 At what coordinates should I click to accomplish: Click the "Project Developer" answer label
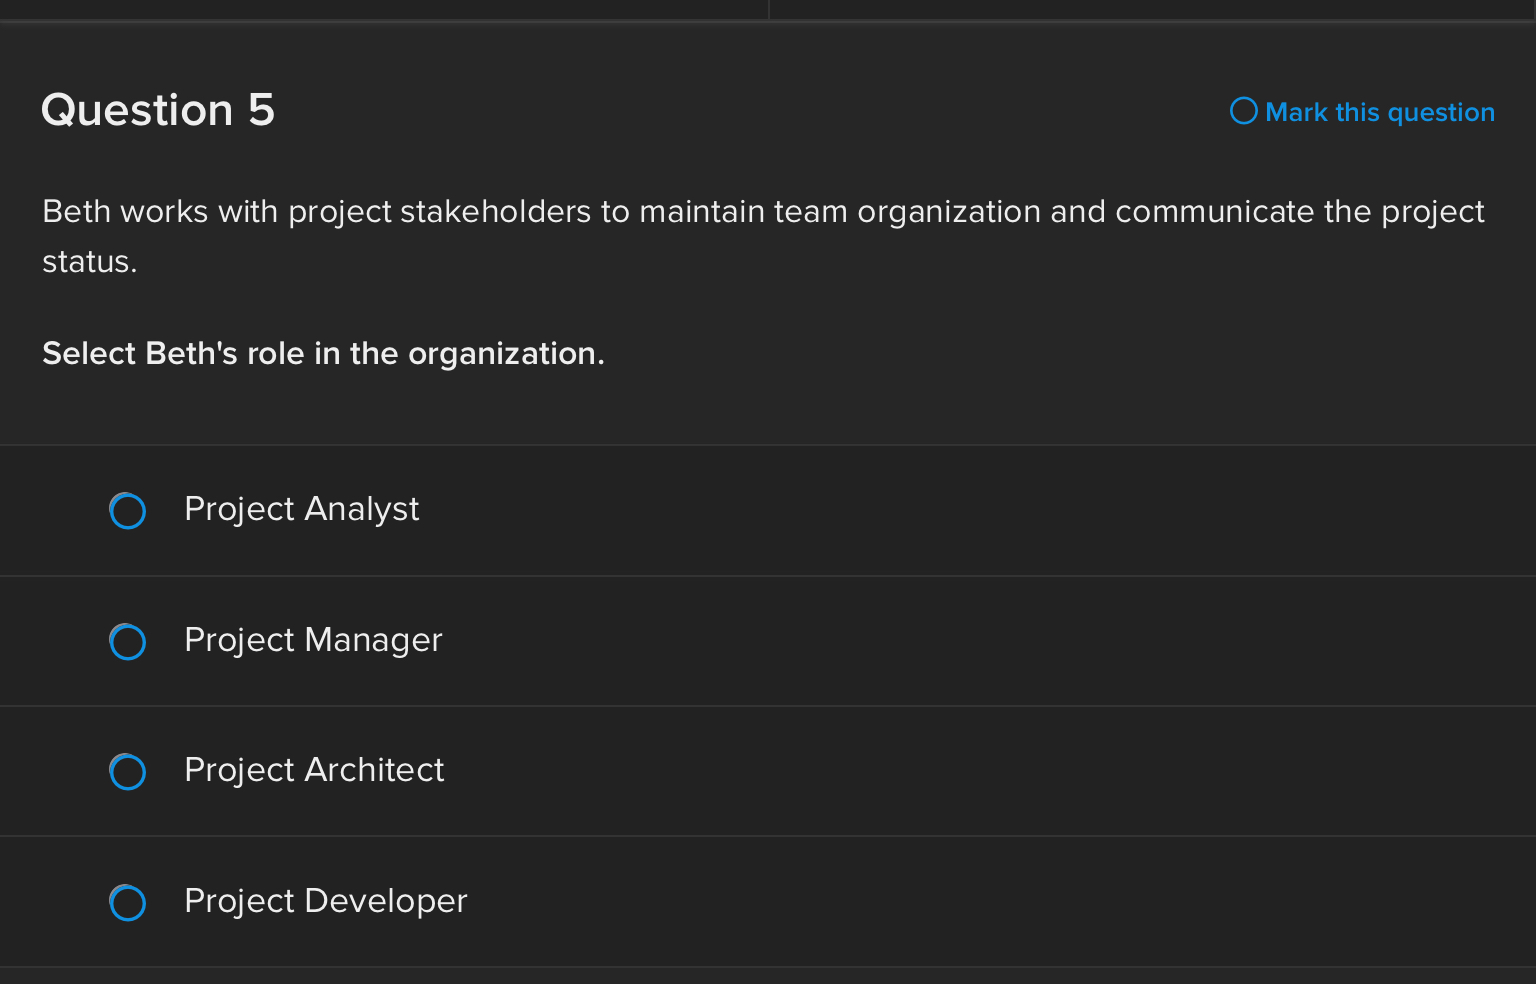pos(325,901)
